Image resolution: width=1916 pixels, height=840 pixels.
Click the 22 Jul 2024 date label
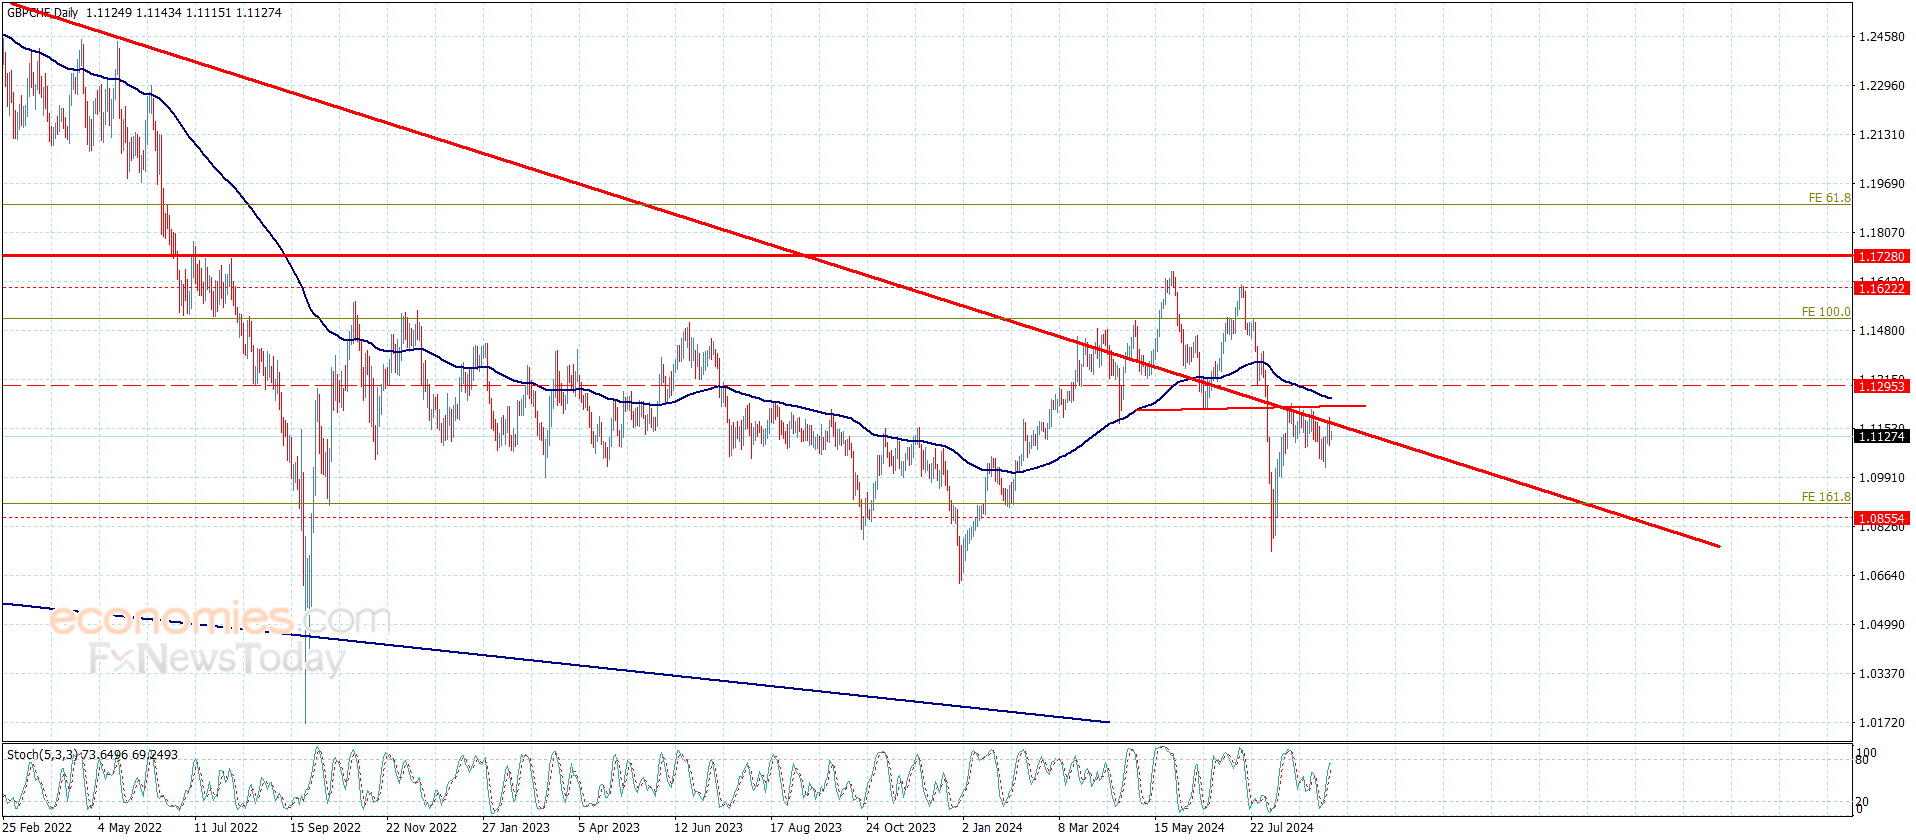click(1282, 828)
